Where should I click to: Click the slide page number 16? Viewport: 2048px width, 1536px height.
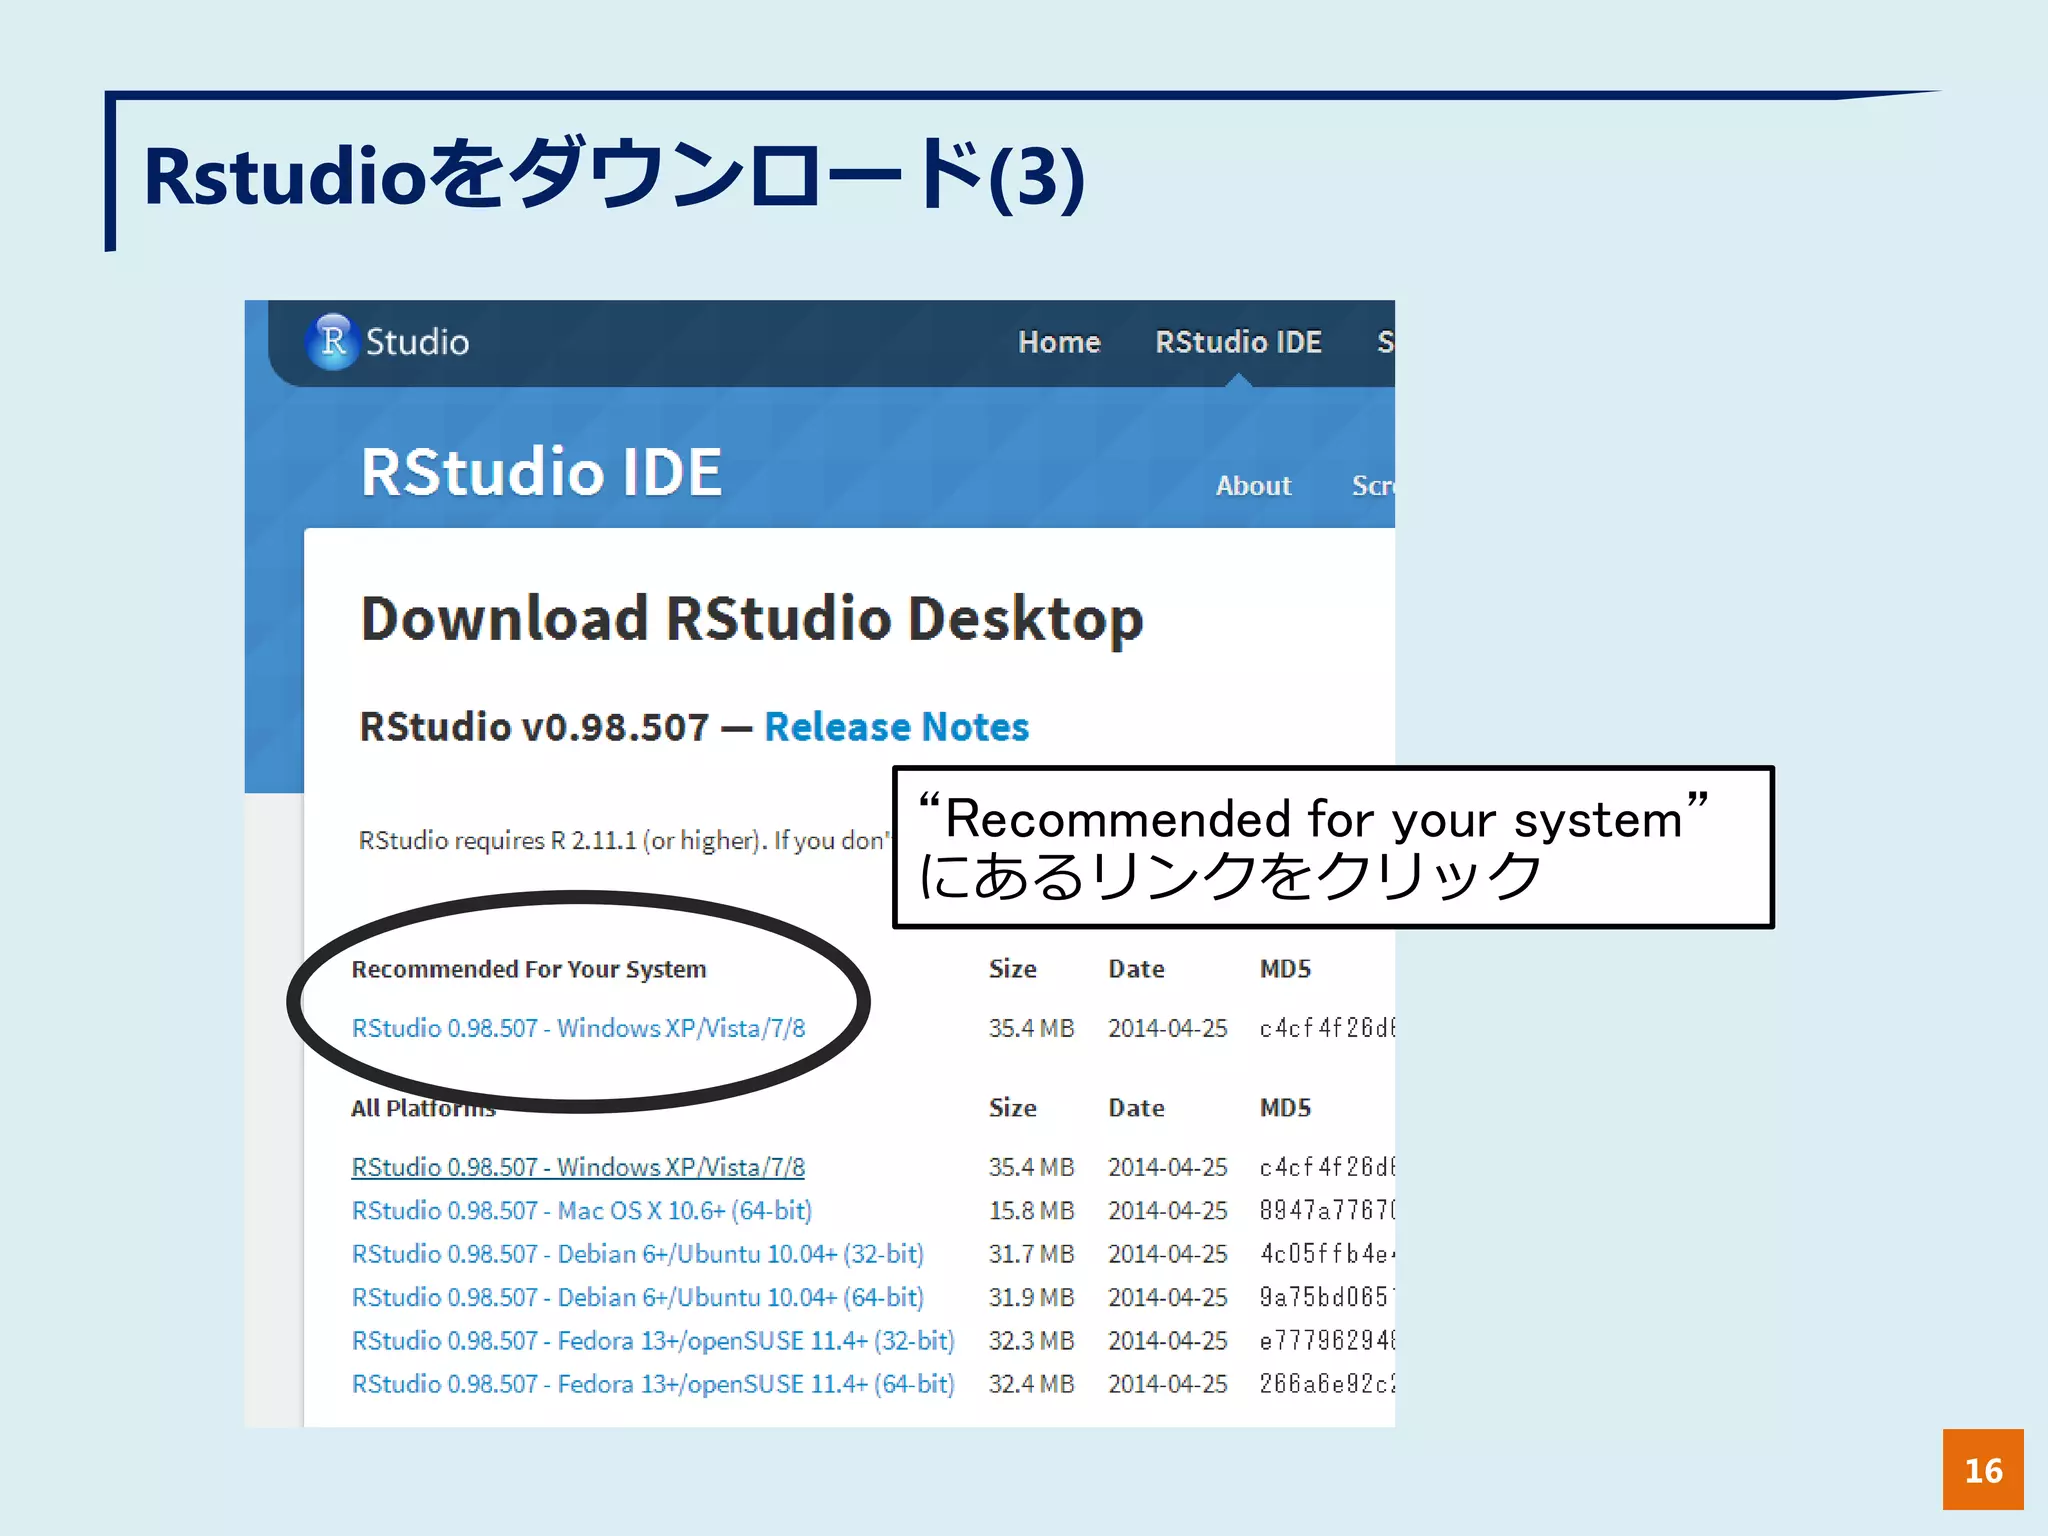tap(1983, 1470)
